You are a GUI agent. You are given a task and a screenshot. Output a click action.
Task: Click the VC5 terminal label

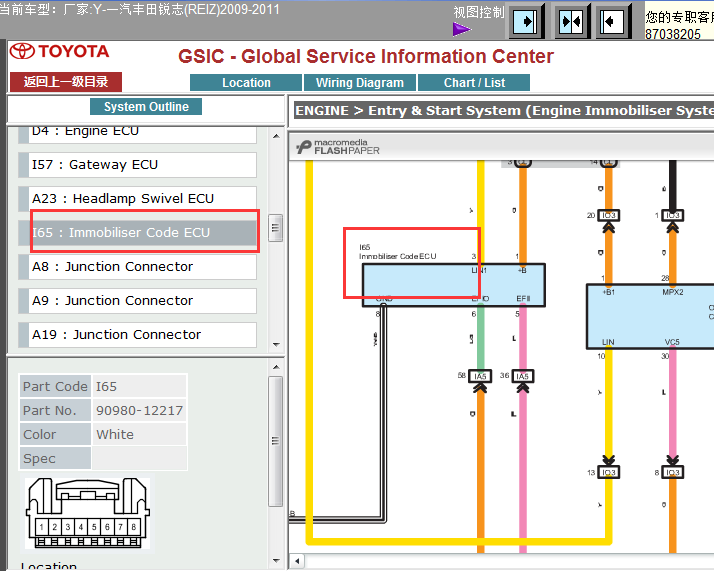pyautogui.click(x=672, y=342)
